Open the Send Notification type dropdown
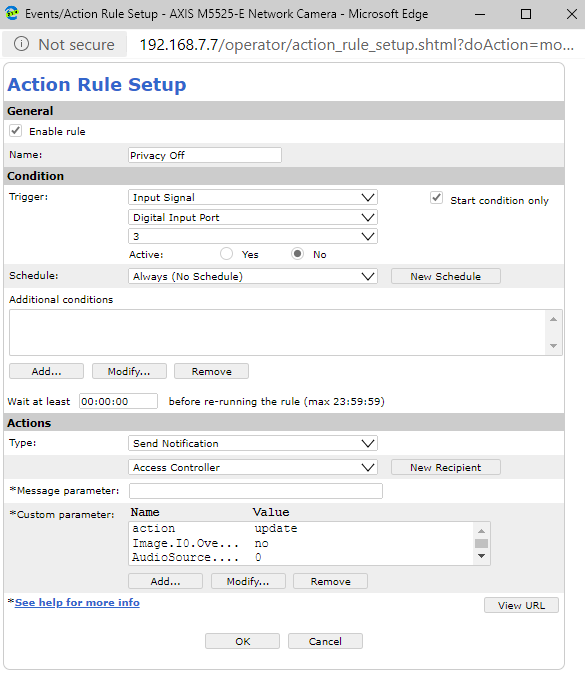The height and width of the screenshot is (673, 585). [x=253, y=443]
